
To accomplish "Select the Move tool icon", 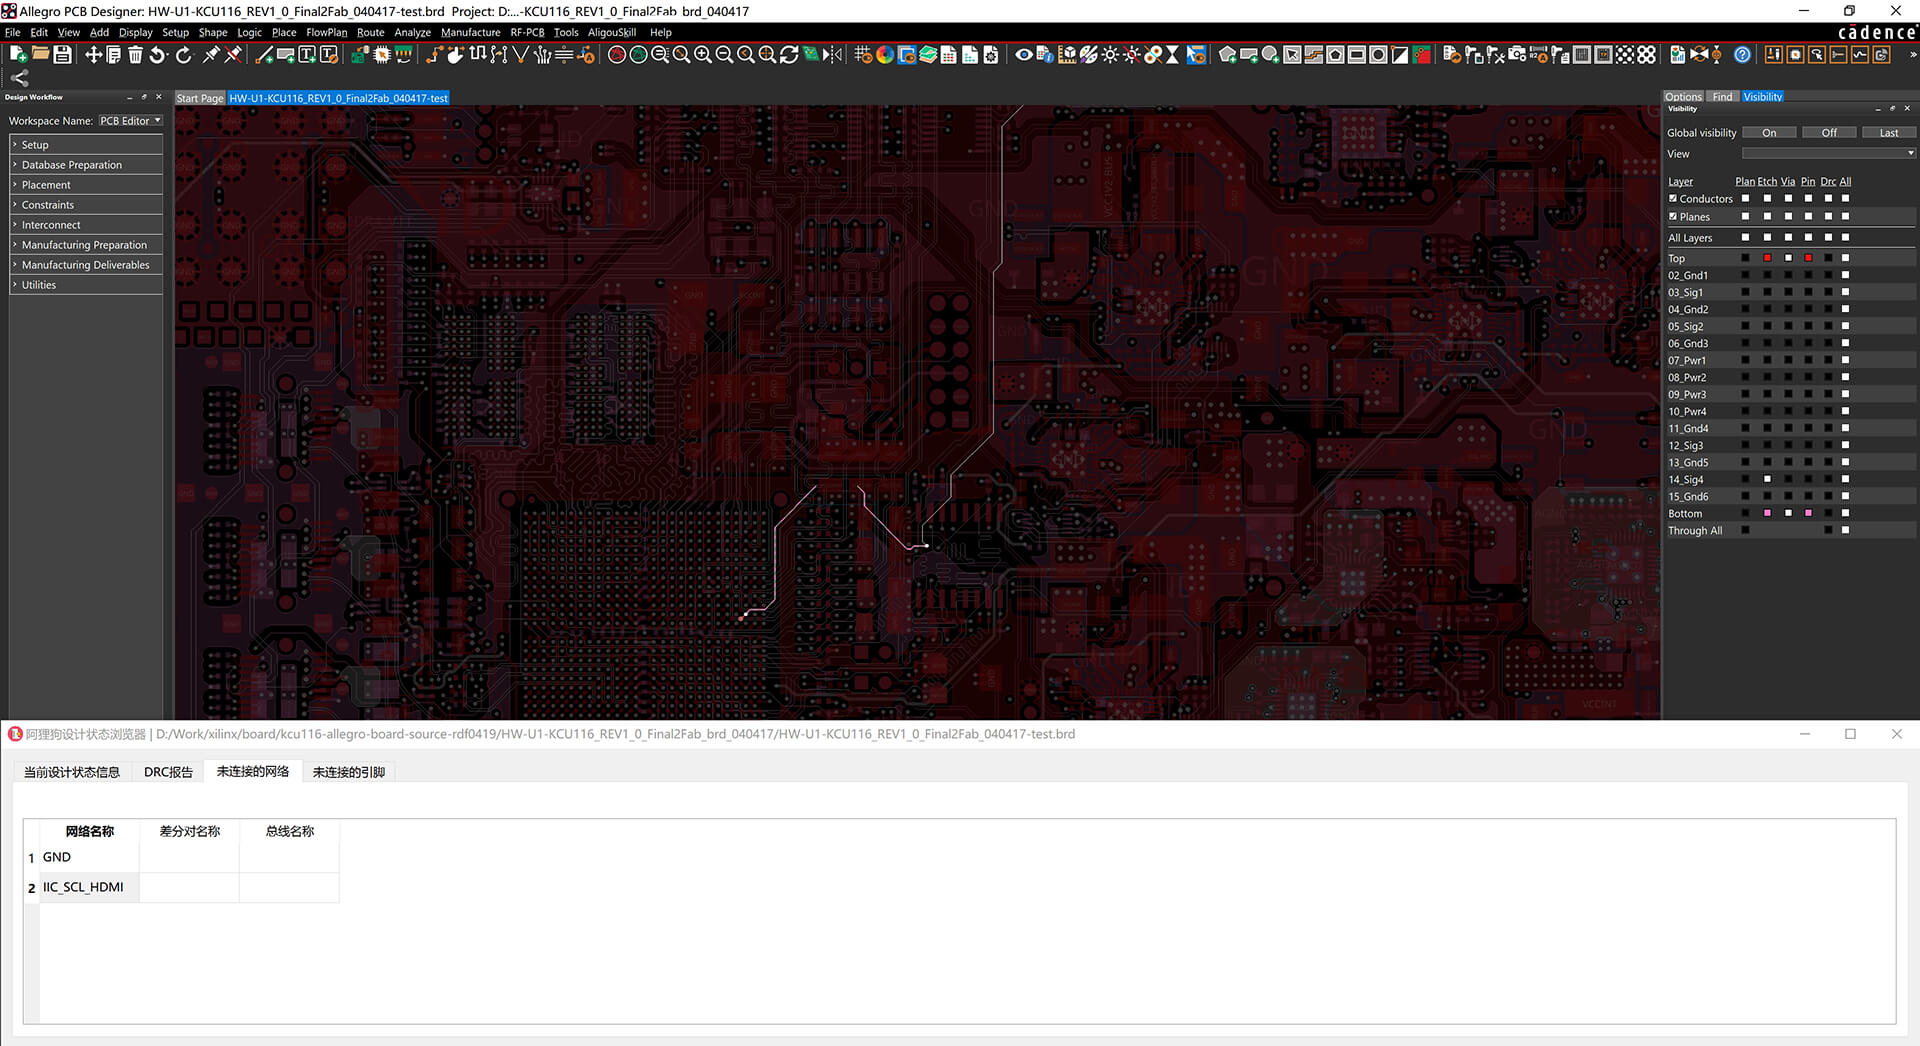I will (x=93, y=54).
